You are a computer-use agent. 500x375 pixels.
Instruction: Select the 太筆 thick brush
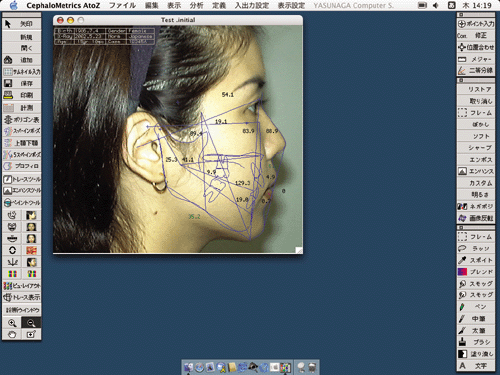coord(476,330)
